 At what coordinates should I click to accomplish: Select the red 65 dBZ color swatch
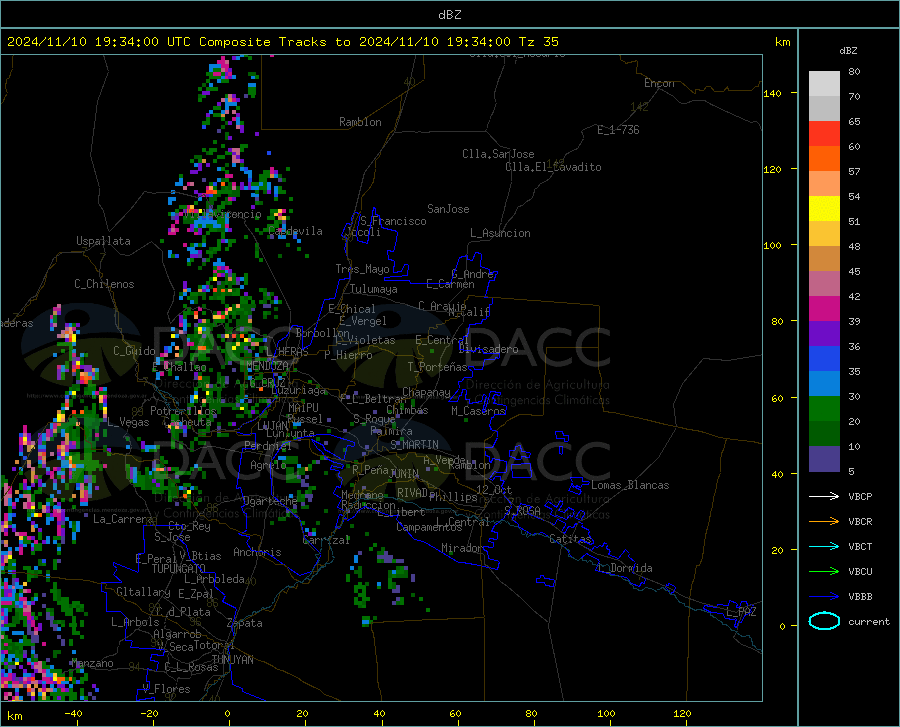(824, 134)
